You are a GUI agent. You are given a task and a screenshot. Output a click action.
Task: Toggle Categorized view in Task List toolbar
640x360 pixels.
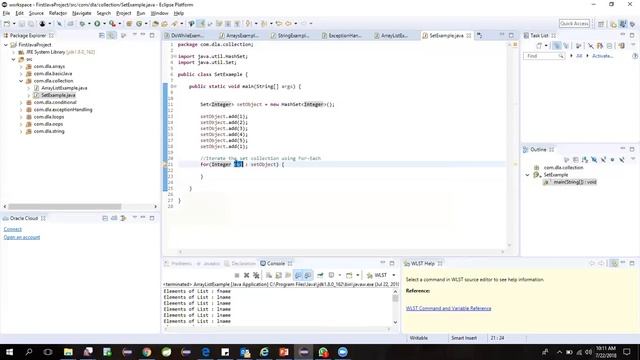pos(556,46)
